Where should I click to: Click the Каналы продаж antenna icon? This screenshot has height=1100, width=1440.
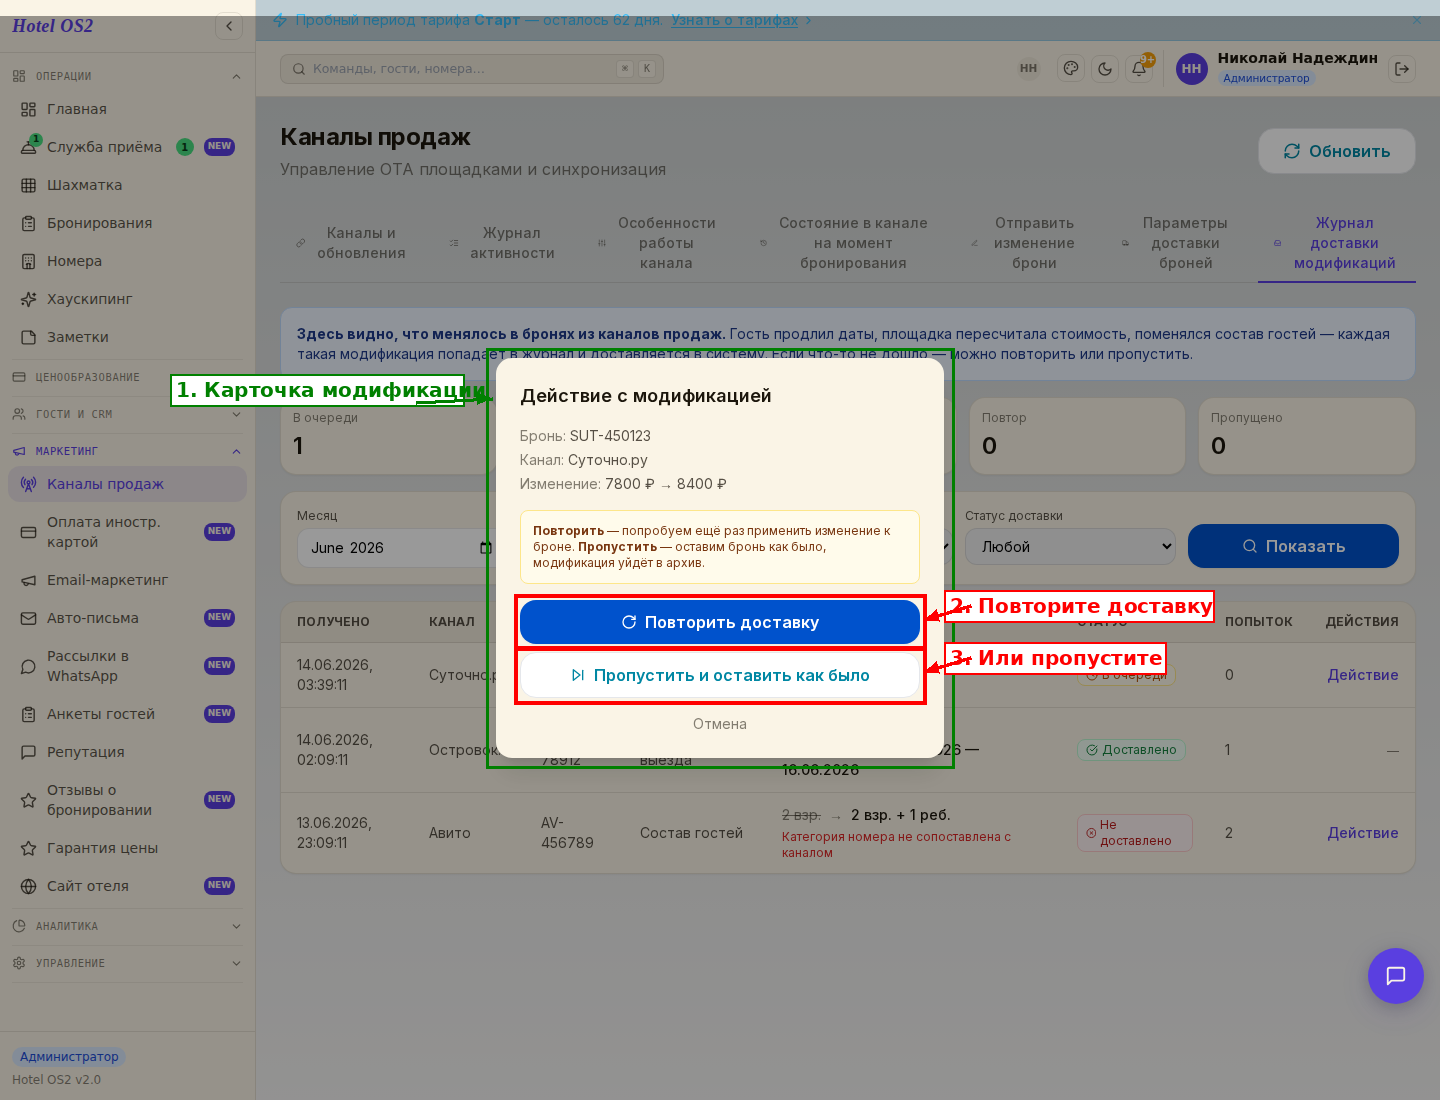click(x=28, y=484)
